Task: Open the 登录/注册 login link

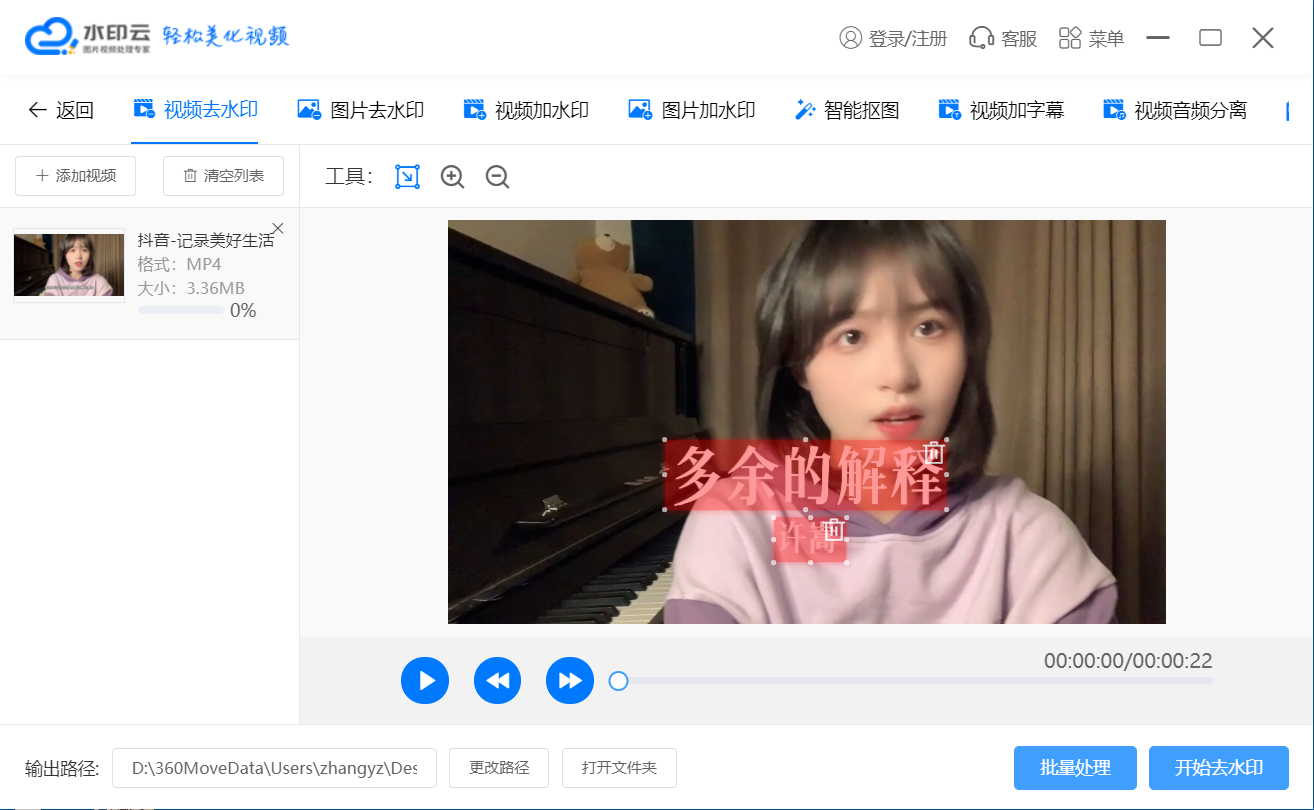Action: point(893,39)
